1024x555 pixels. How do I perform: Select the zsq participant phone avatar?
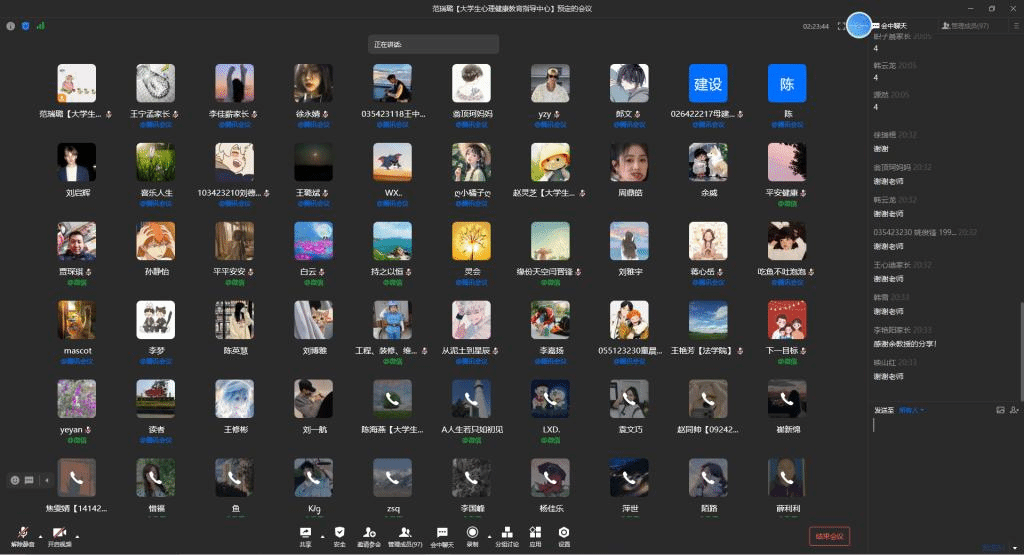(392, 478)
